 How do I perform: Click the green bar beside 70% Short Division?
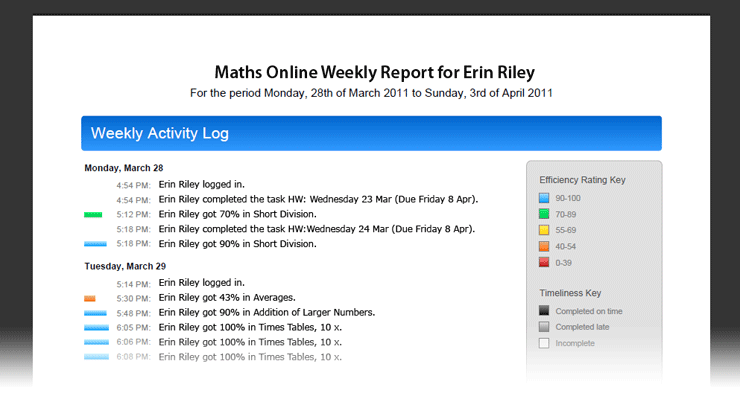[x=93, y=215]
